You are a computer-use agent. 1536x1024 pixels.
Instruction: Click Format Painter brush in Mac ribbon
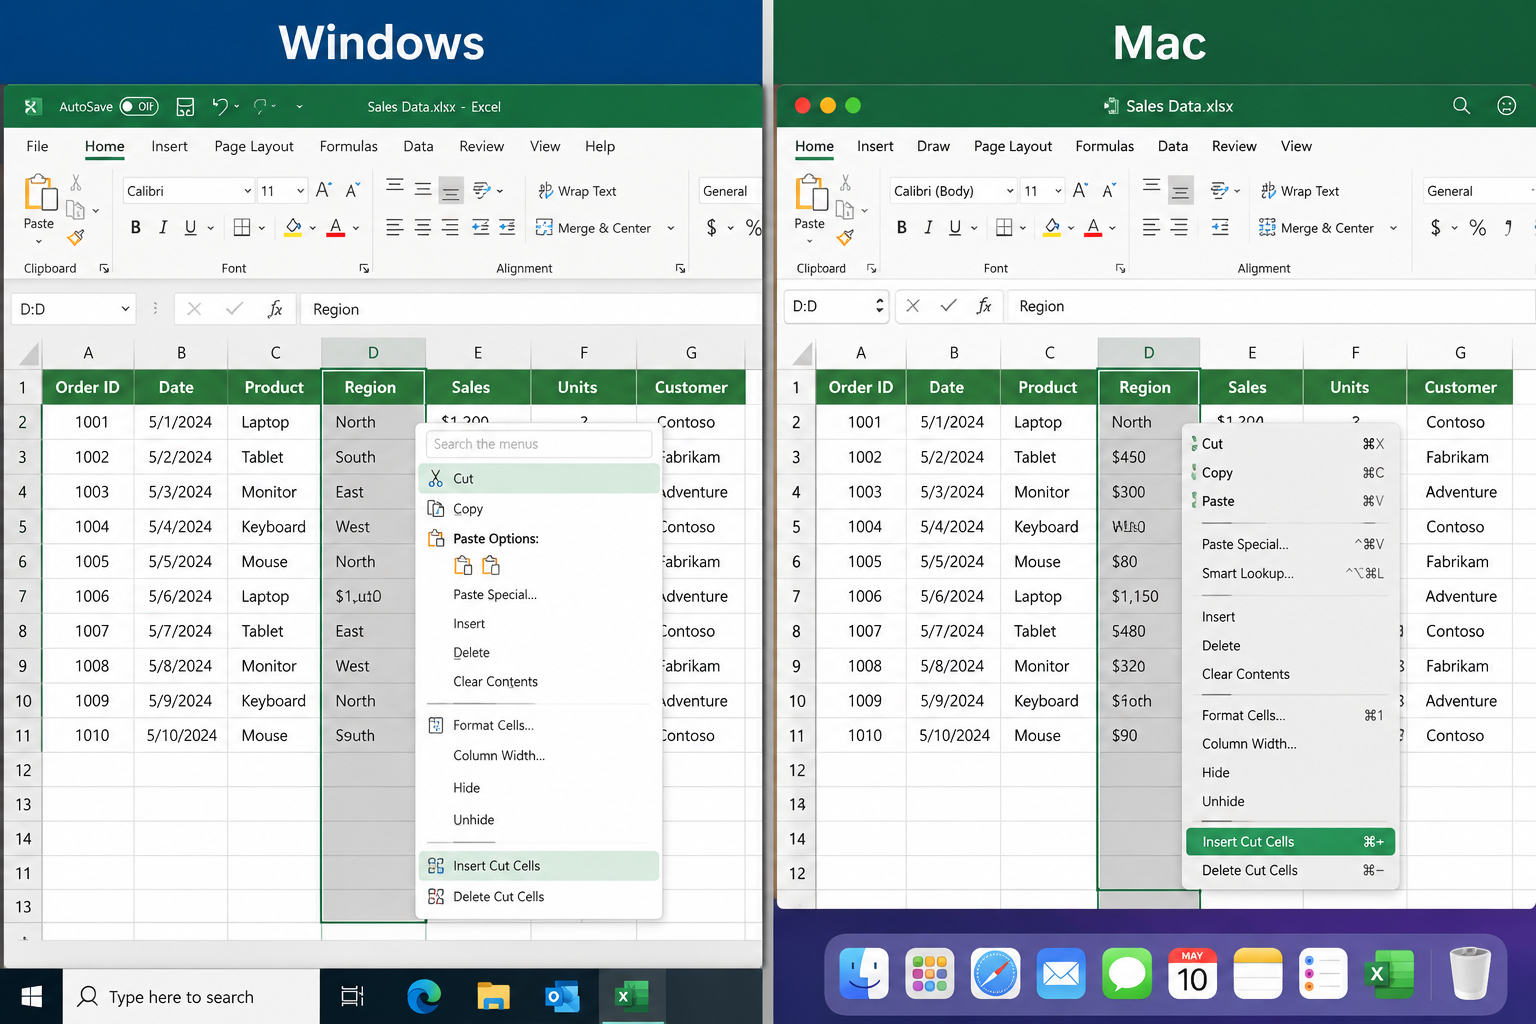[x=846, y=237]
